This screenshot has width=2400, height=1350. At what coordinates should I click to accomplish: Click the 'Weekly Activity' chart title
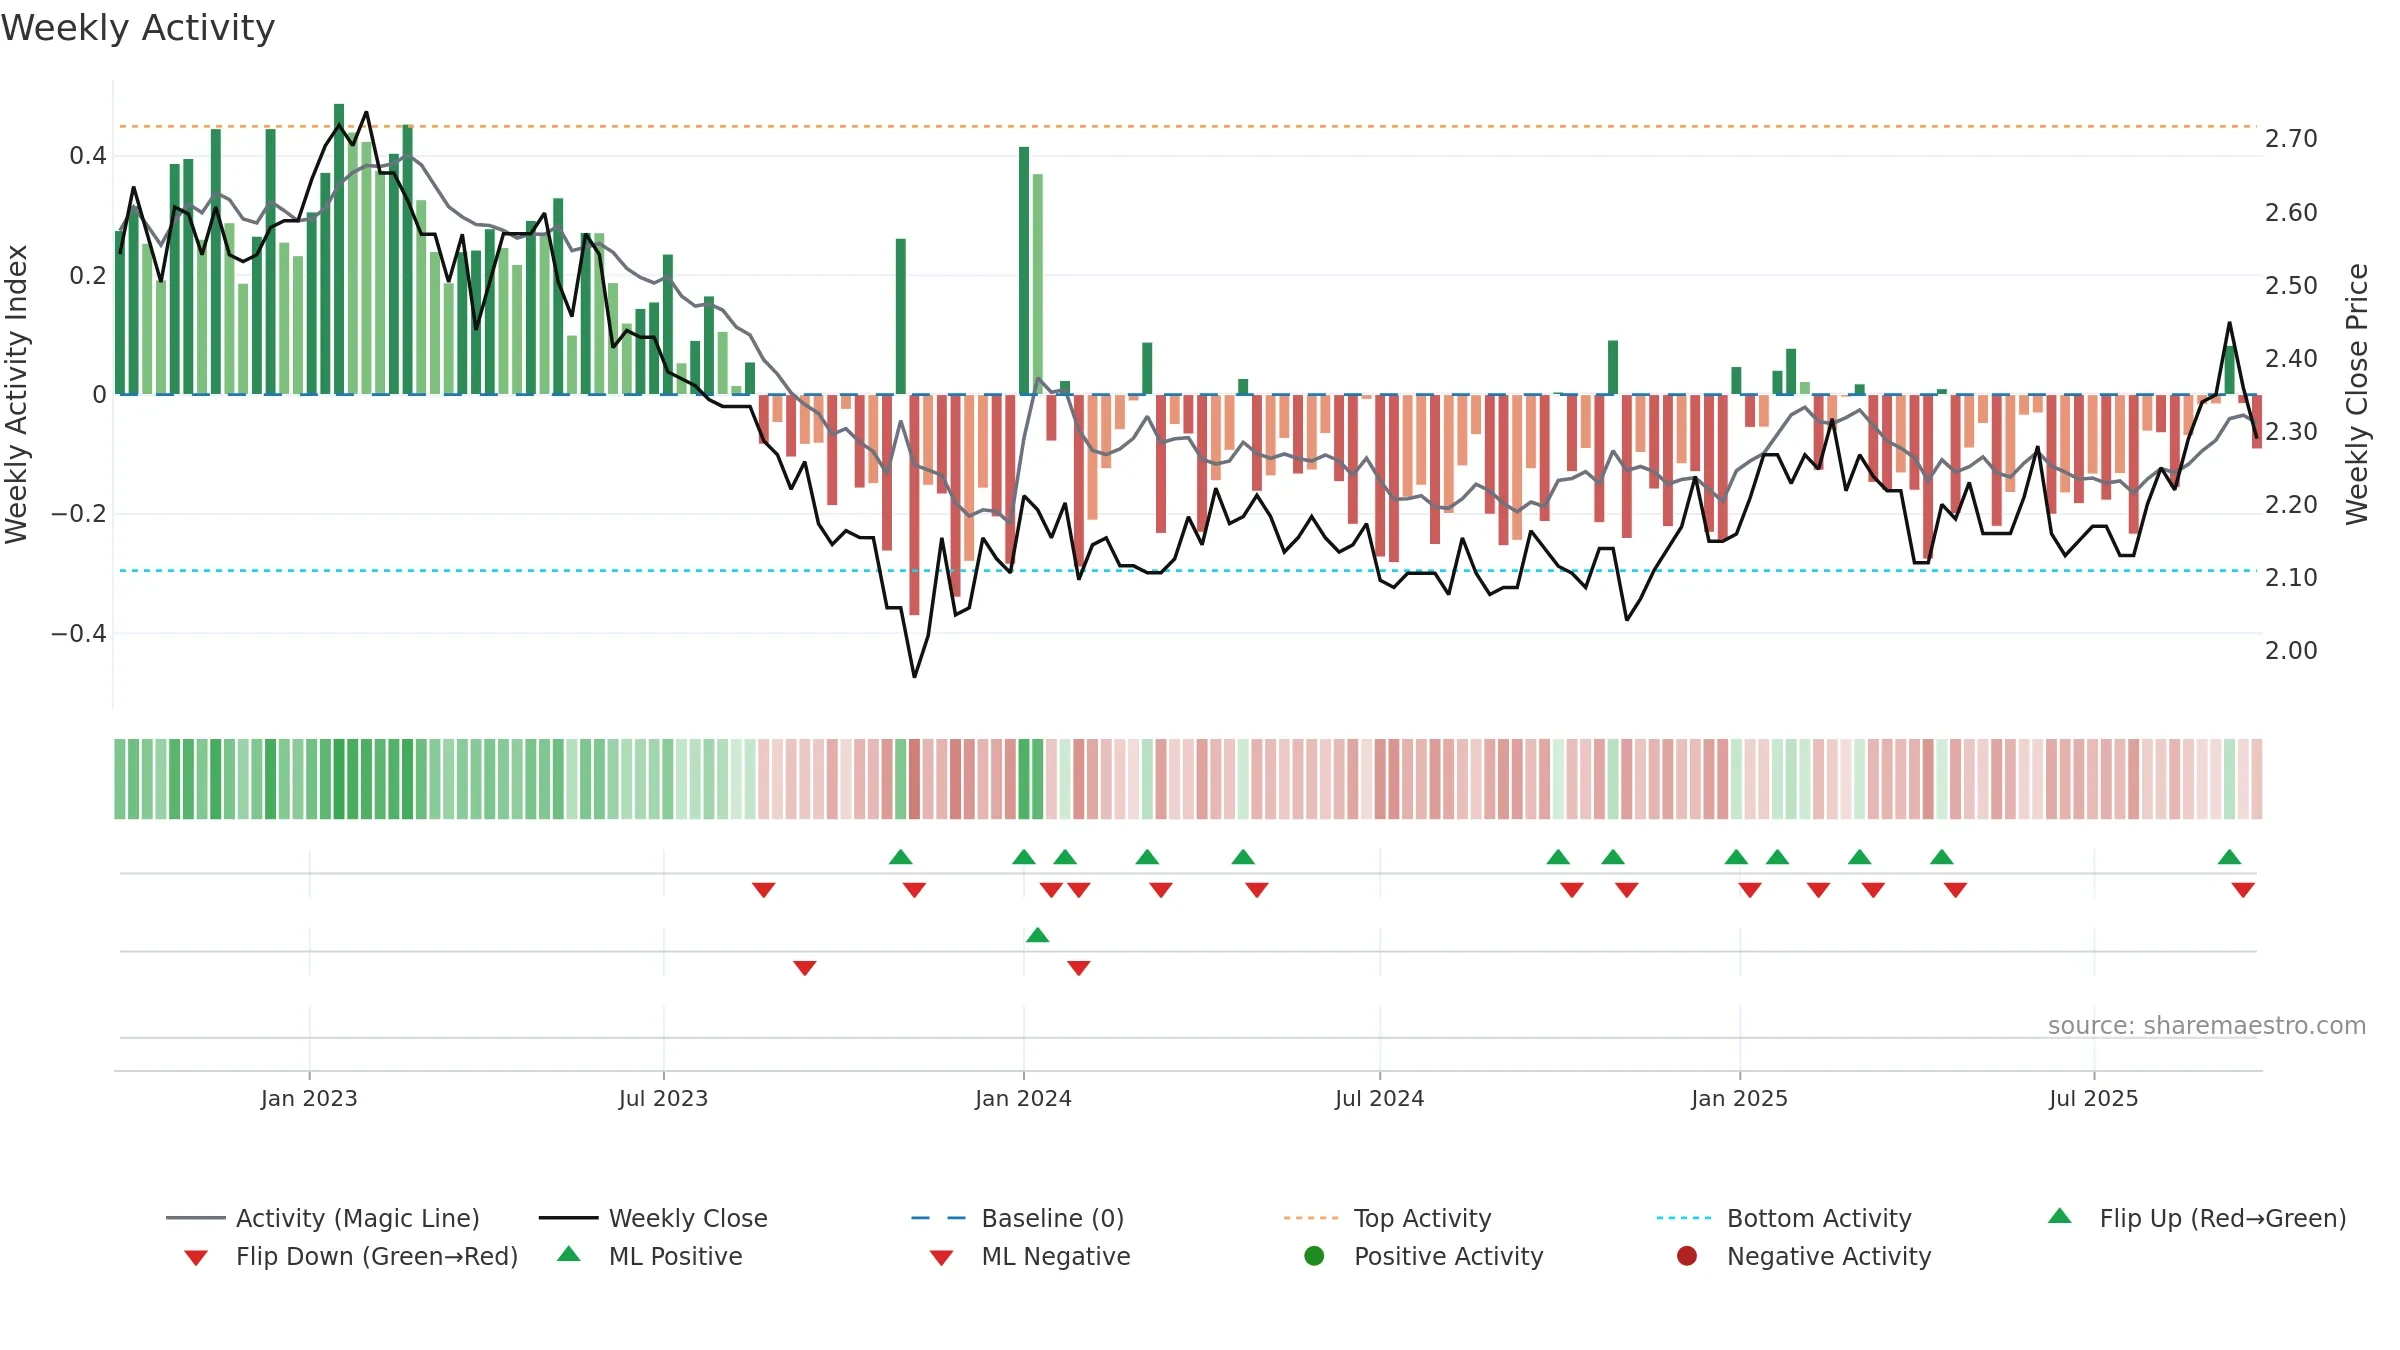[138, 28]
